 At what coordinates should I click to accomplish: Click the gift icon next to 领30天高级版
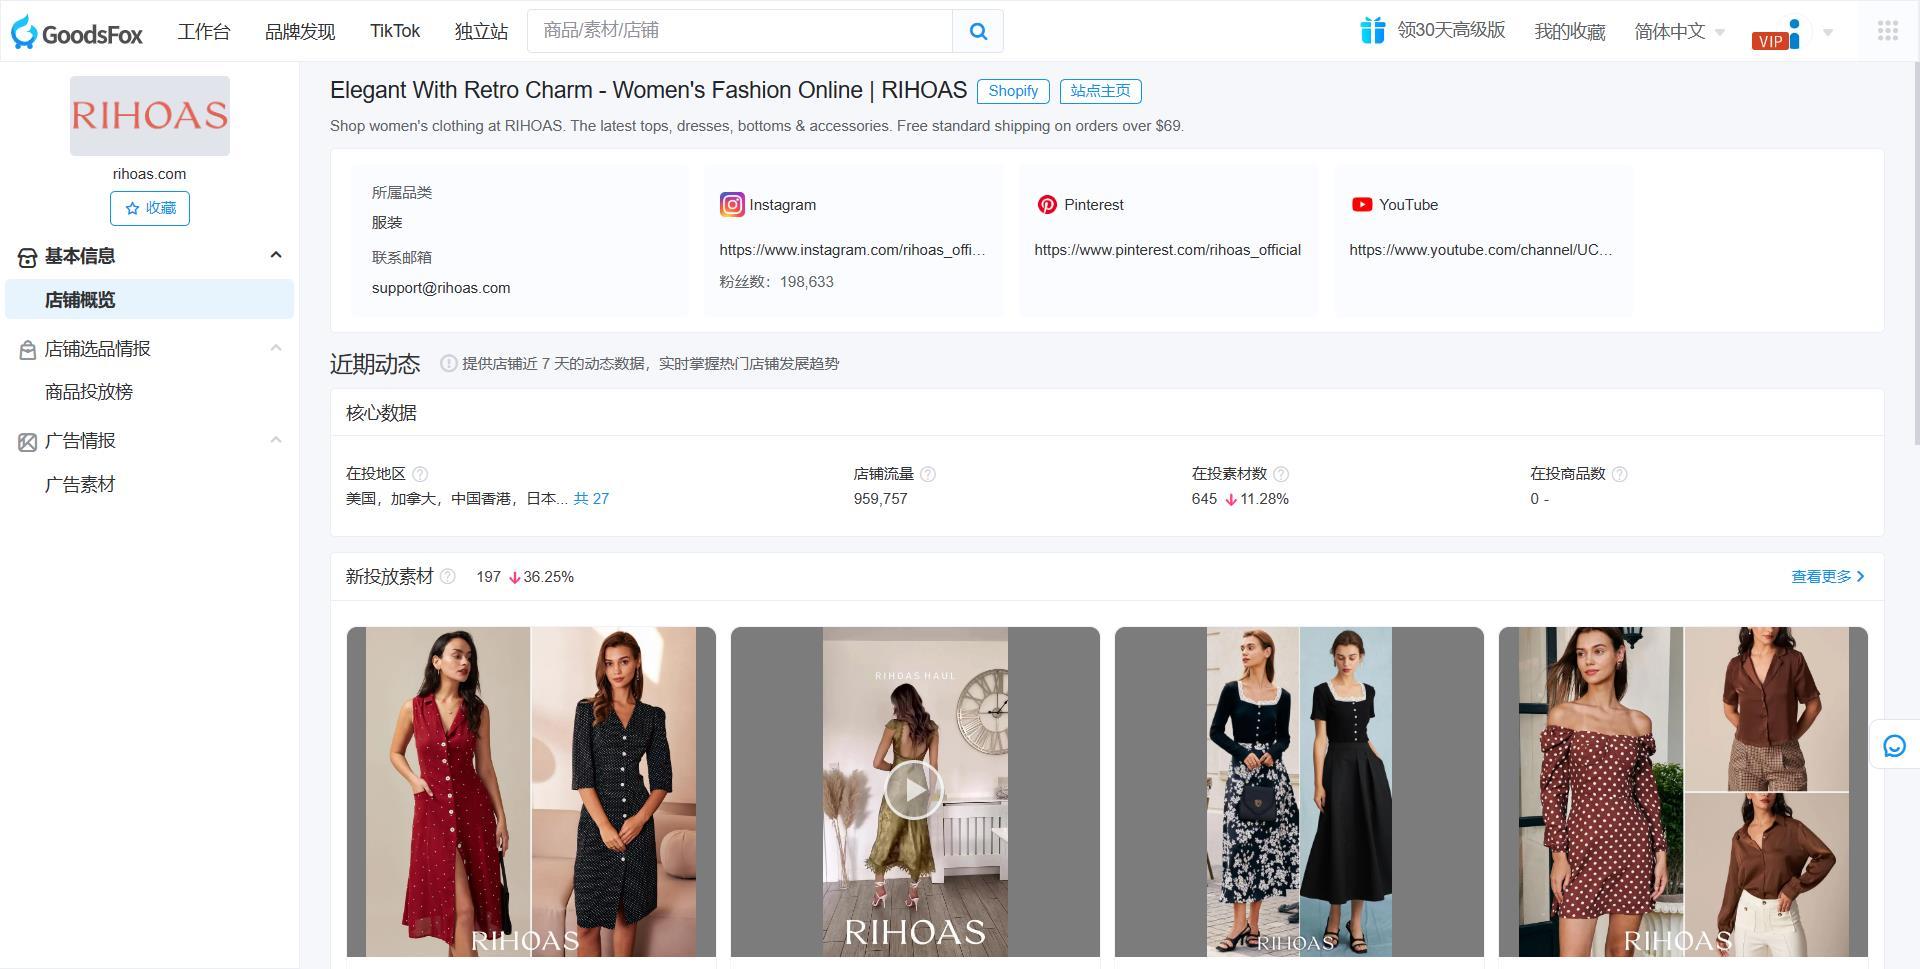tap(1372, 31)
